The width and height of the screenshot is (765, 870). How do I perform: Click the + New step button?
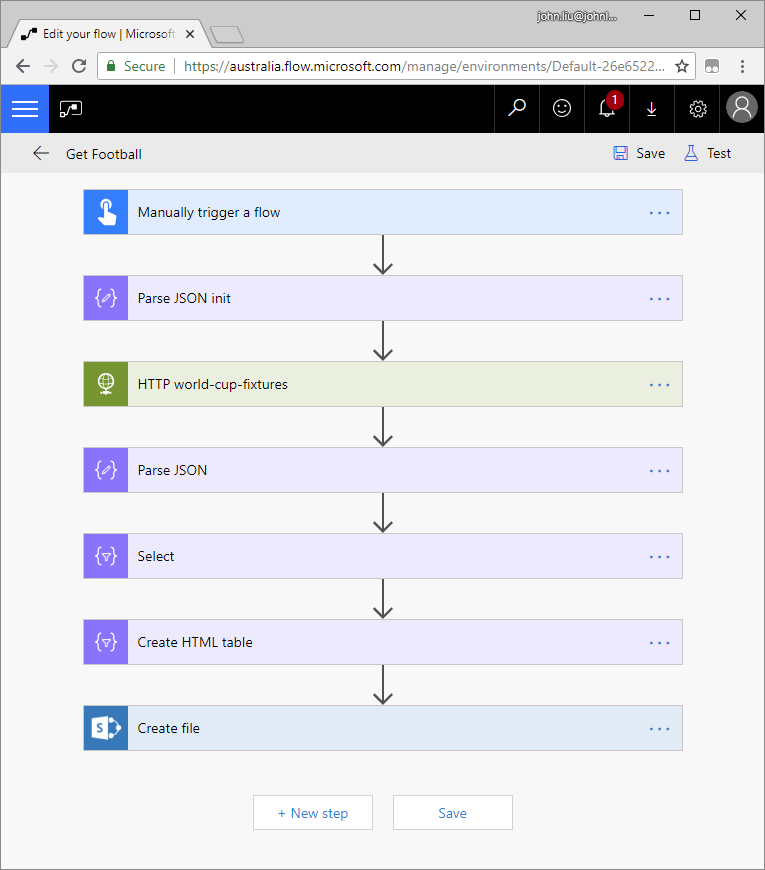(x=313, y=813)
